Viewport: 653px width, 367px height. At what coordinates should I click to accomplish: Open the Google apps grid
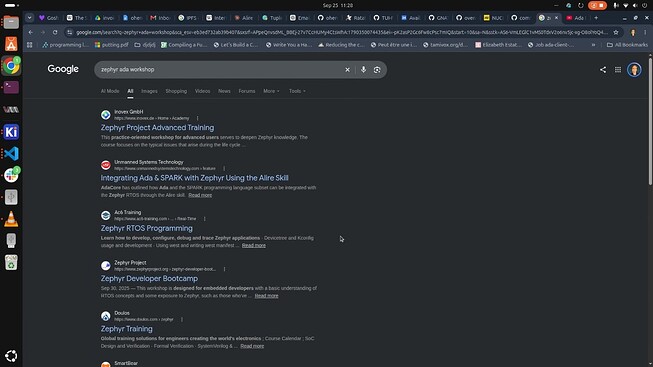click(618, 70)
